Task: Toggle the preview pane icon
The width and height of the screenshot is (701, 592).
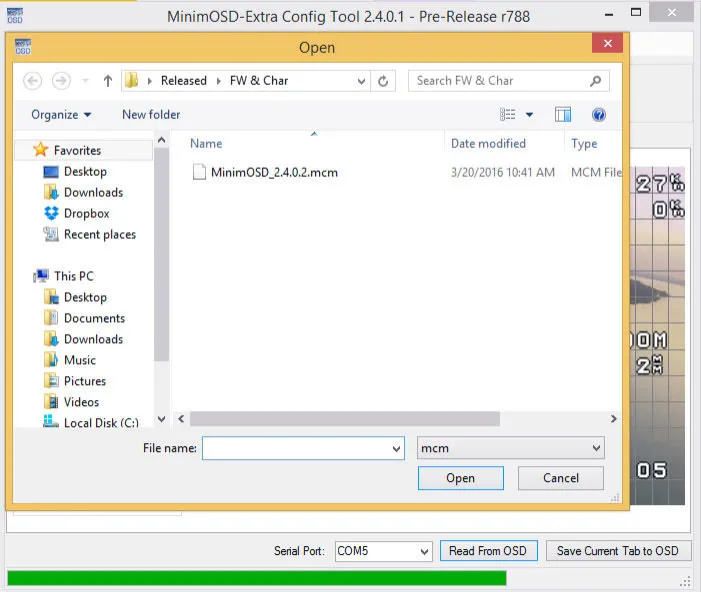Action: click(563, 115)
